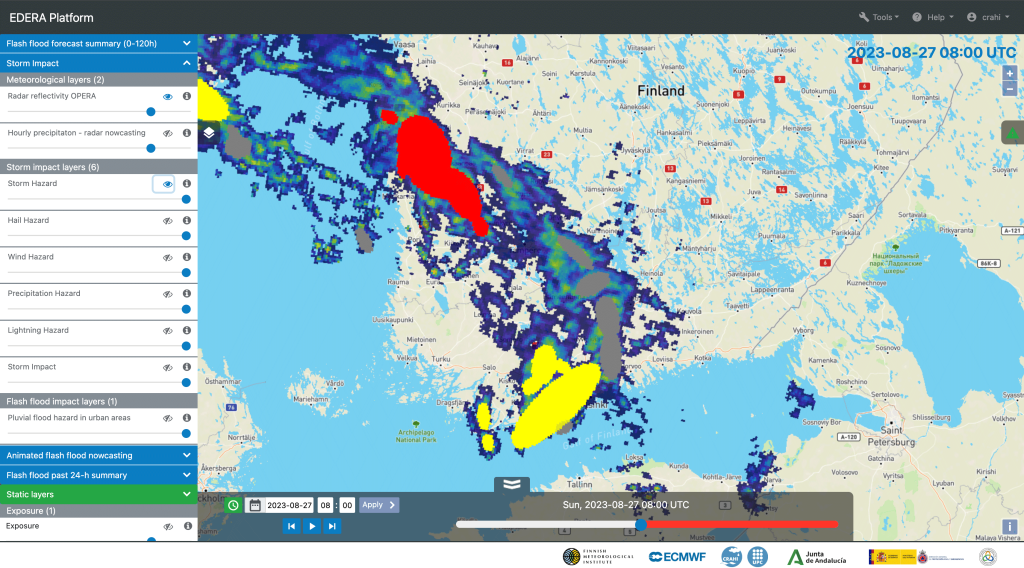This screenshot has width=1024, height=568.
Task: Click the Apply button
Action: pyautogui.click(x=378, y=505)
